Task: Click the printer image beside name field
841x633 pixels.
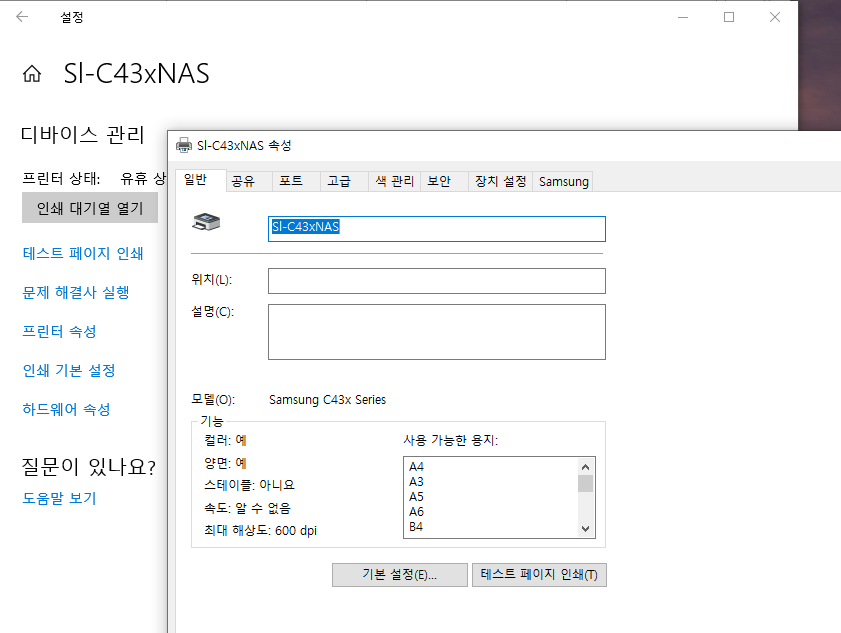Action: pyautogui.click(x=206, y=222)
